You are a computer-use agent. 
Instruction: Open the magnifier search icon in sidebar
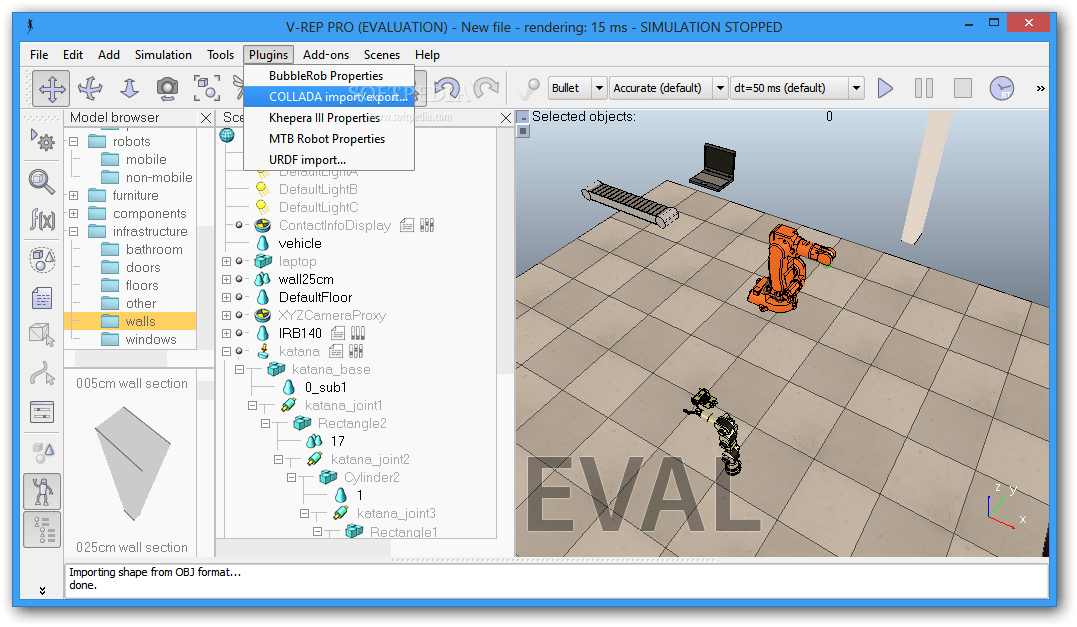click(42, 182)
